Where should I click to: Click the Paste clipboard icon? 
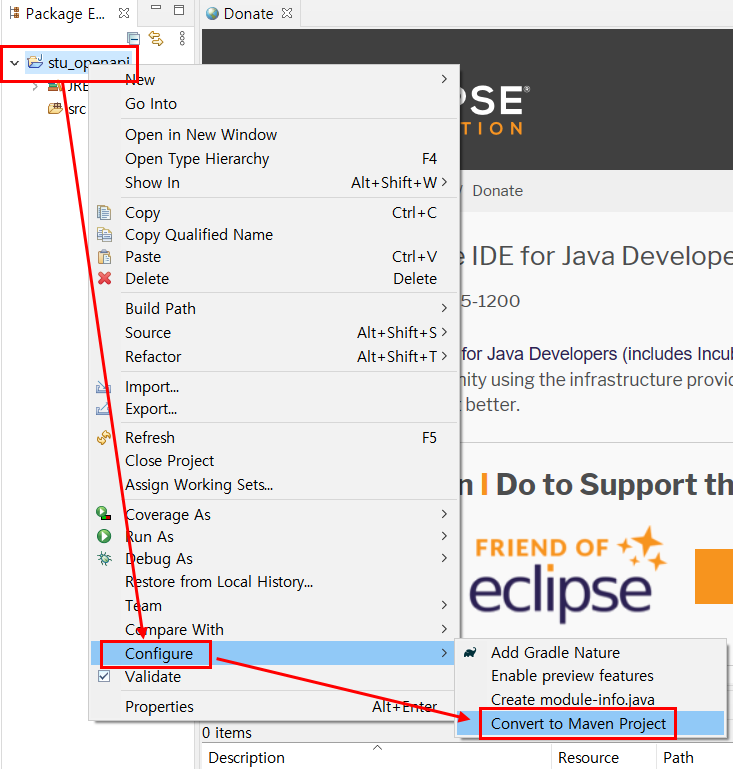click(104, 256)
